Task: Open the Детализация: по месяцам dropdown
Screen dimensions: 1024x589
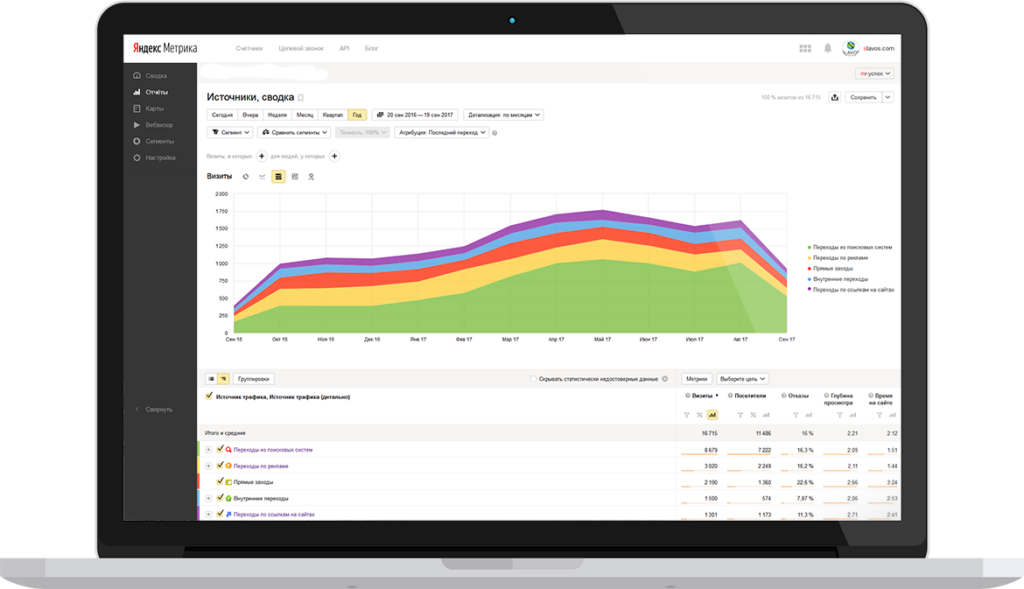Action: 504,115
